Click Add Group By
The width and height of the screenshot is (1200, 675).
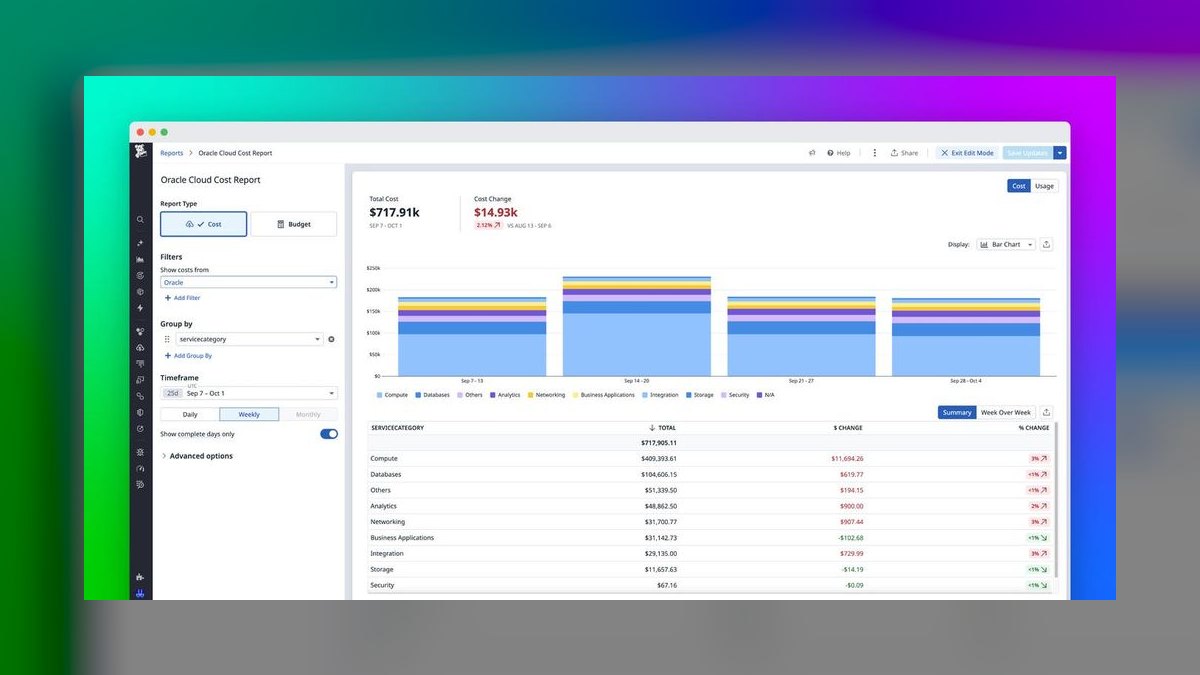(x=188, y=356)
